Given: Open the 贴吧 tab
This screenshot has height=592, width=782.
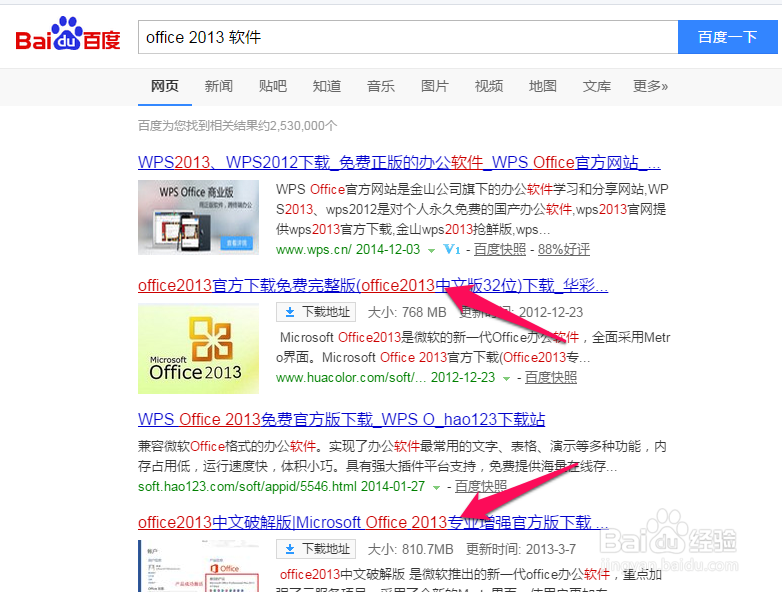Looking at the screenshot, I should [x=273, y=86].
